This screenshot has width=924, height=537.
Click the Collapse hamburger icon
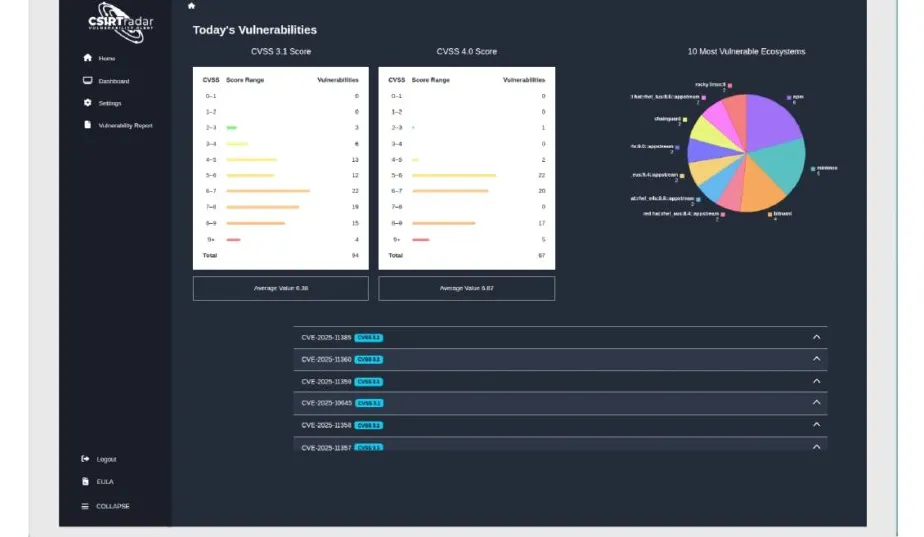[85, 506]
